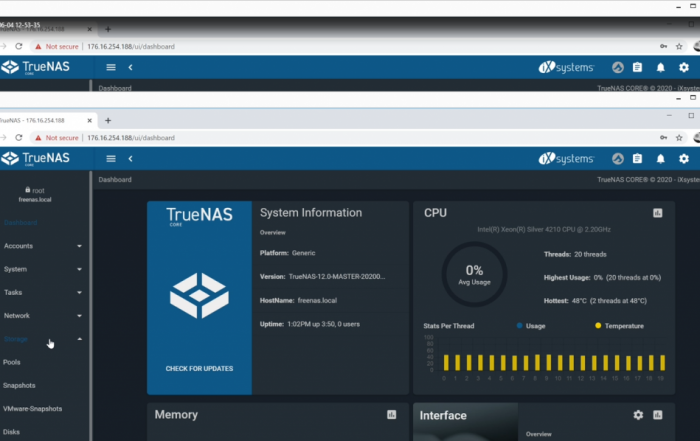700x441 pixels.
Task: Open Snapshots under Storage
Action: [x=19, y=385]
